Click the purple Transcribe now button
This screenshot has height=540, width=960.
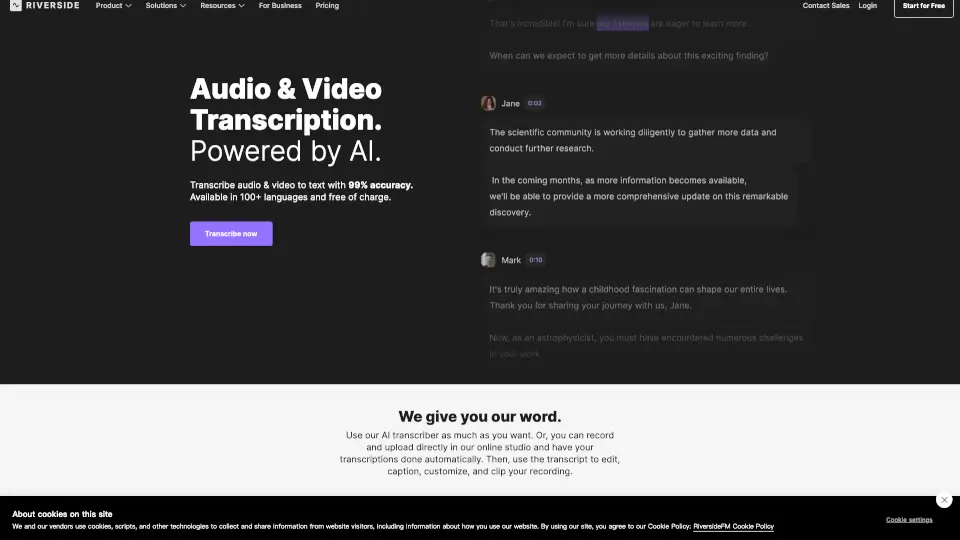[x=231, y=234]
